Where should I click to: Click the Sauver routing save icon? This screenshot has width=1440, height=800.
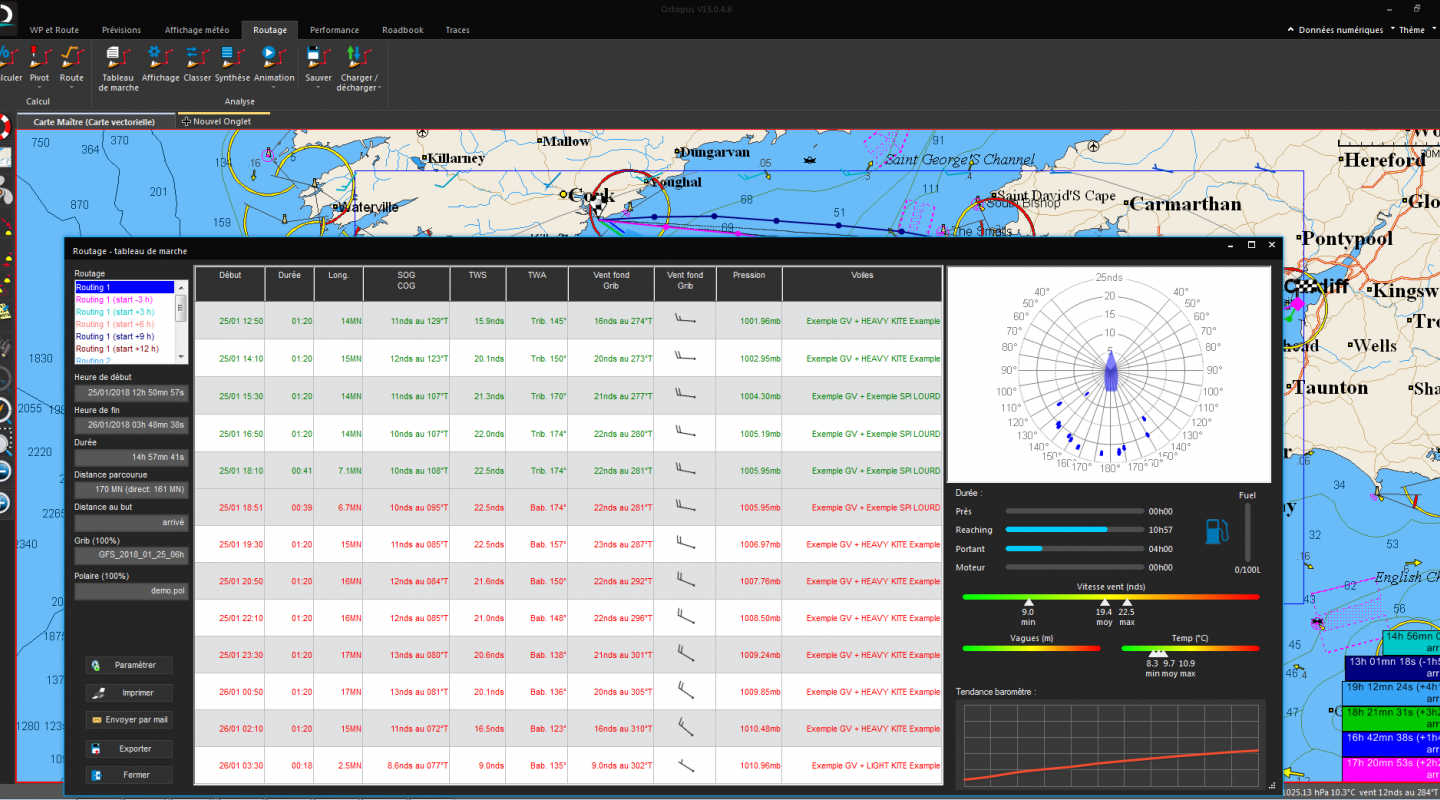pos(318,62)
